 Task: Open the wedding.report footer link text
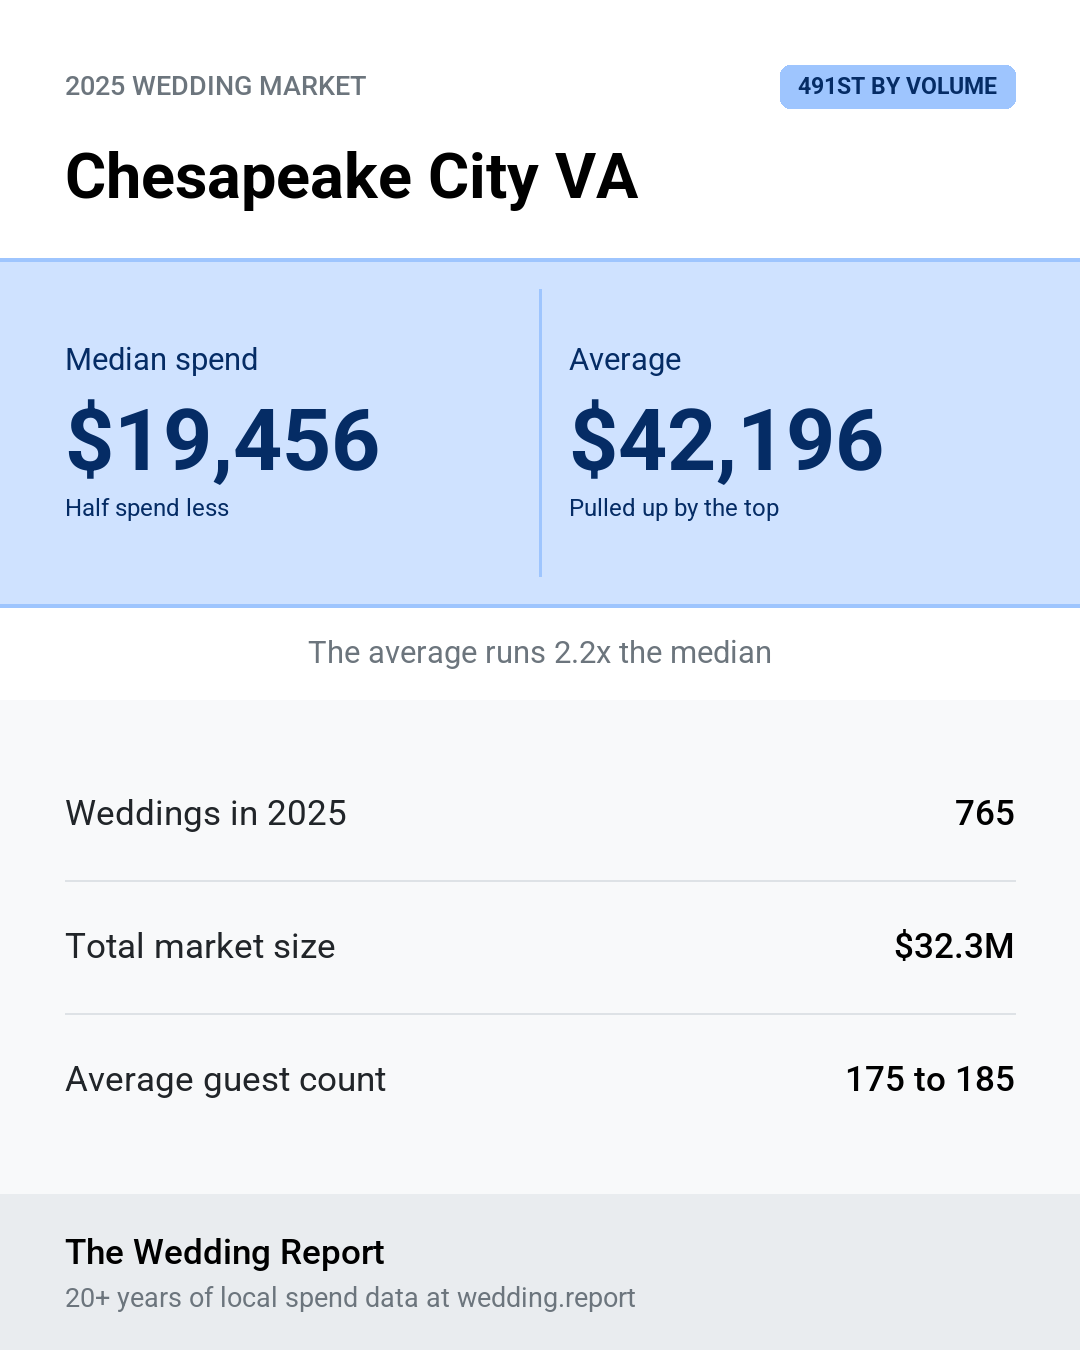546,1298
